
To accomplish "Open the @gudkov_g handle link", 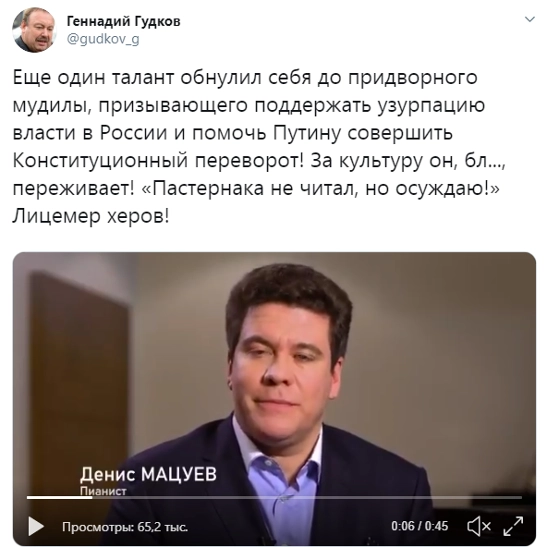I will [x=103, y=39].
